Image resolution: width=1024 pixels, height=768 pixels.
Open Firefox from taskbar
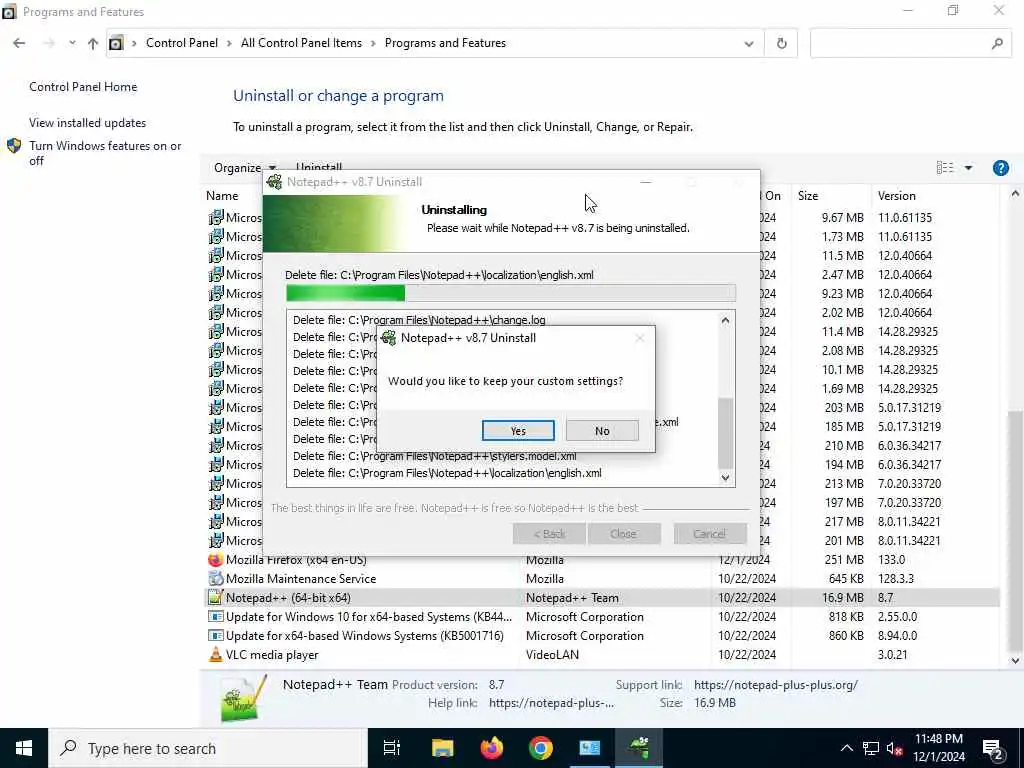coord(492,748)
